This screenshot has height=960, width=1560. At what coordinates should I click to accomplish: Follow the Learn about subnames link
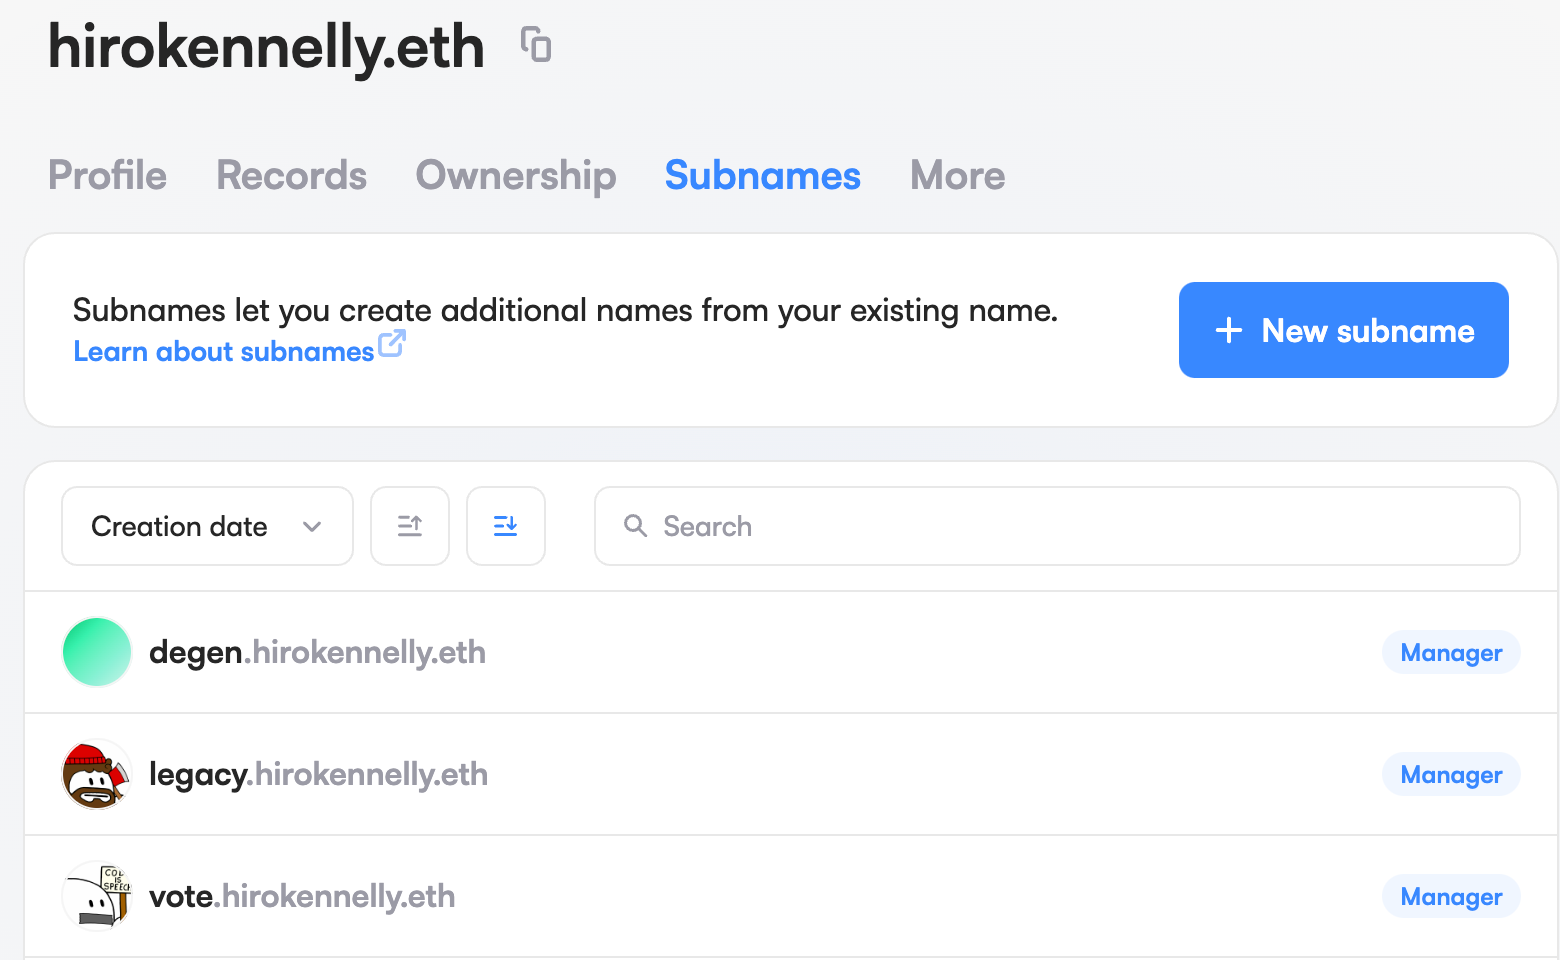tap(224, 352)
